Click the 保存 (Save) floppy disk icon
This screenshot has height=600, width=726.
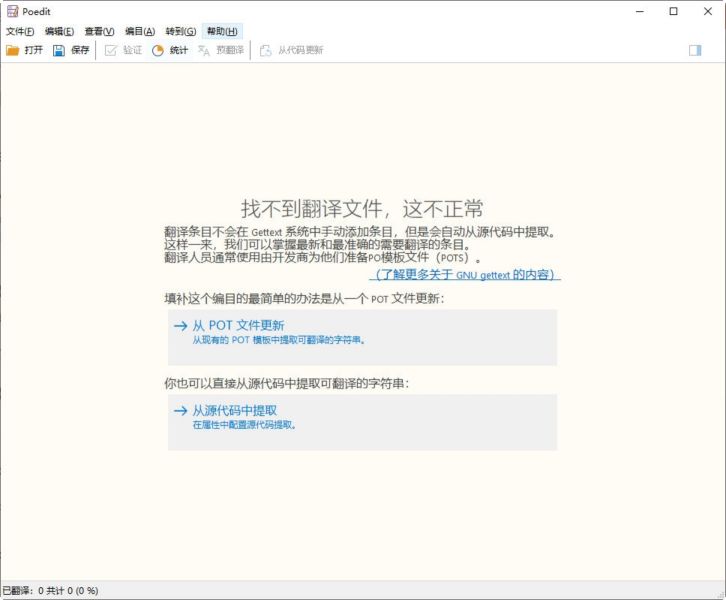coord(59,50)
